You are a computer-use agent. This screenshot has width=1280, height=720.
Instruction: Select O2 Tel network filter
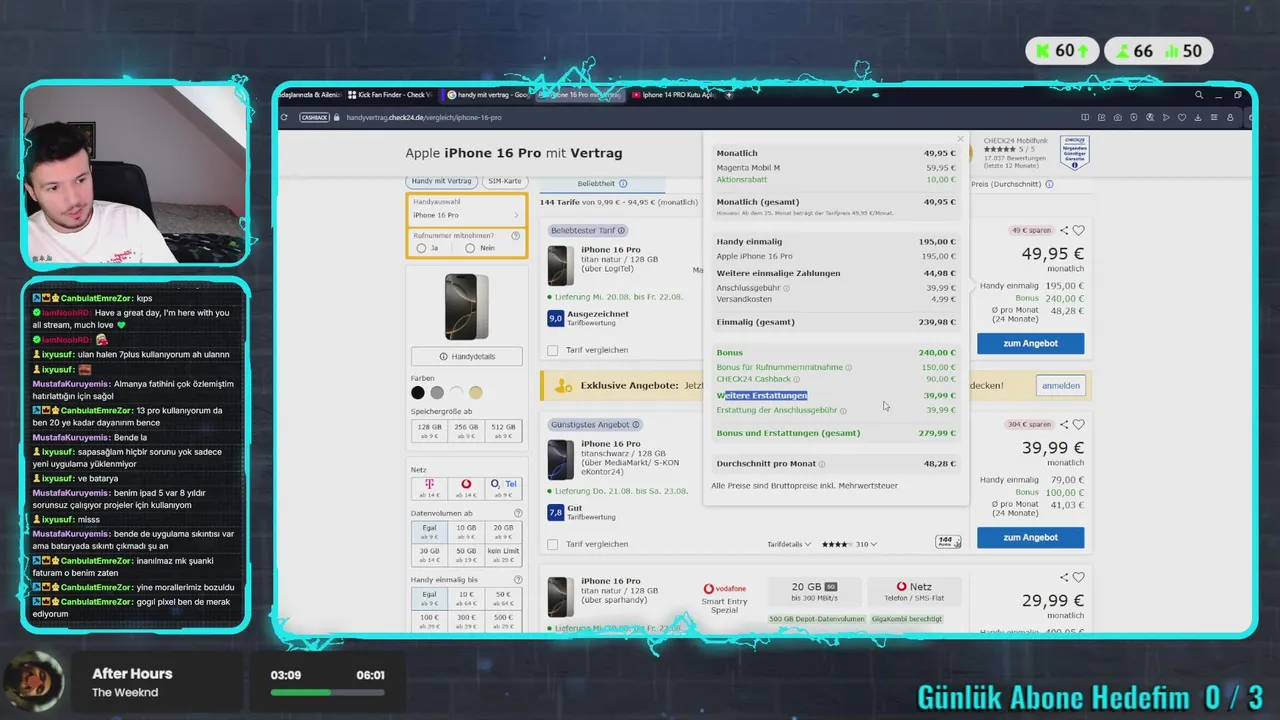coord(503,488)
